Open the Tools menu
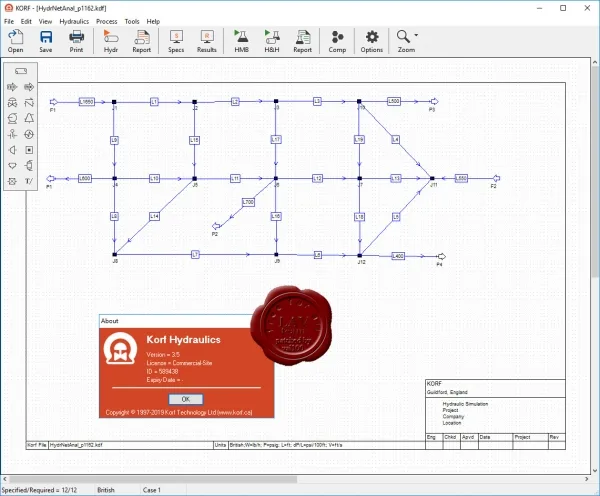This screenshot has height=496, width=600. pyautogui.click(x=132, y=21)
